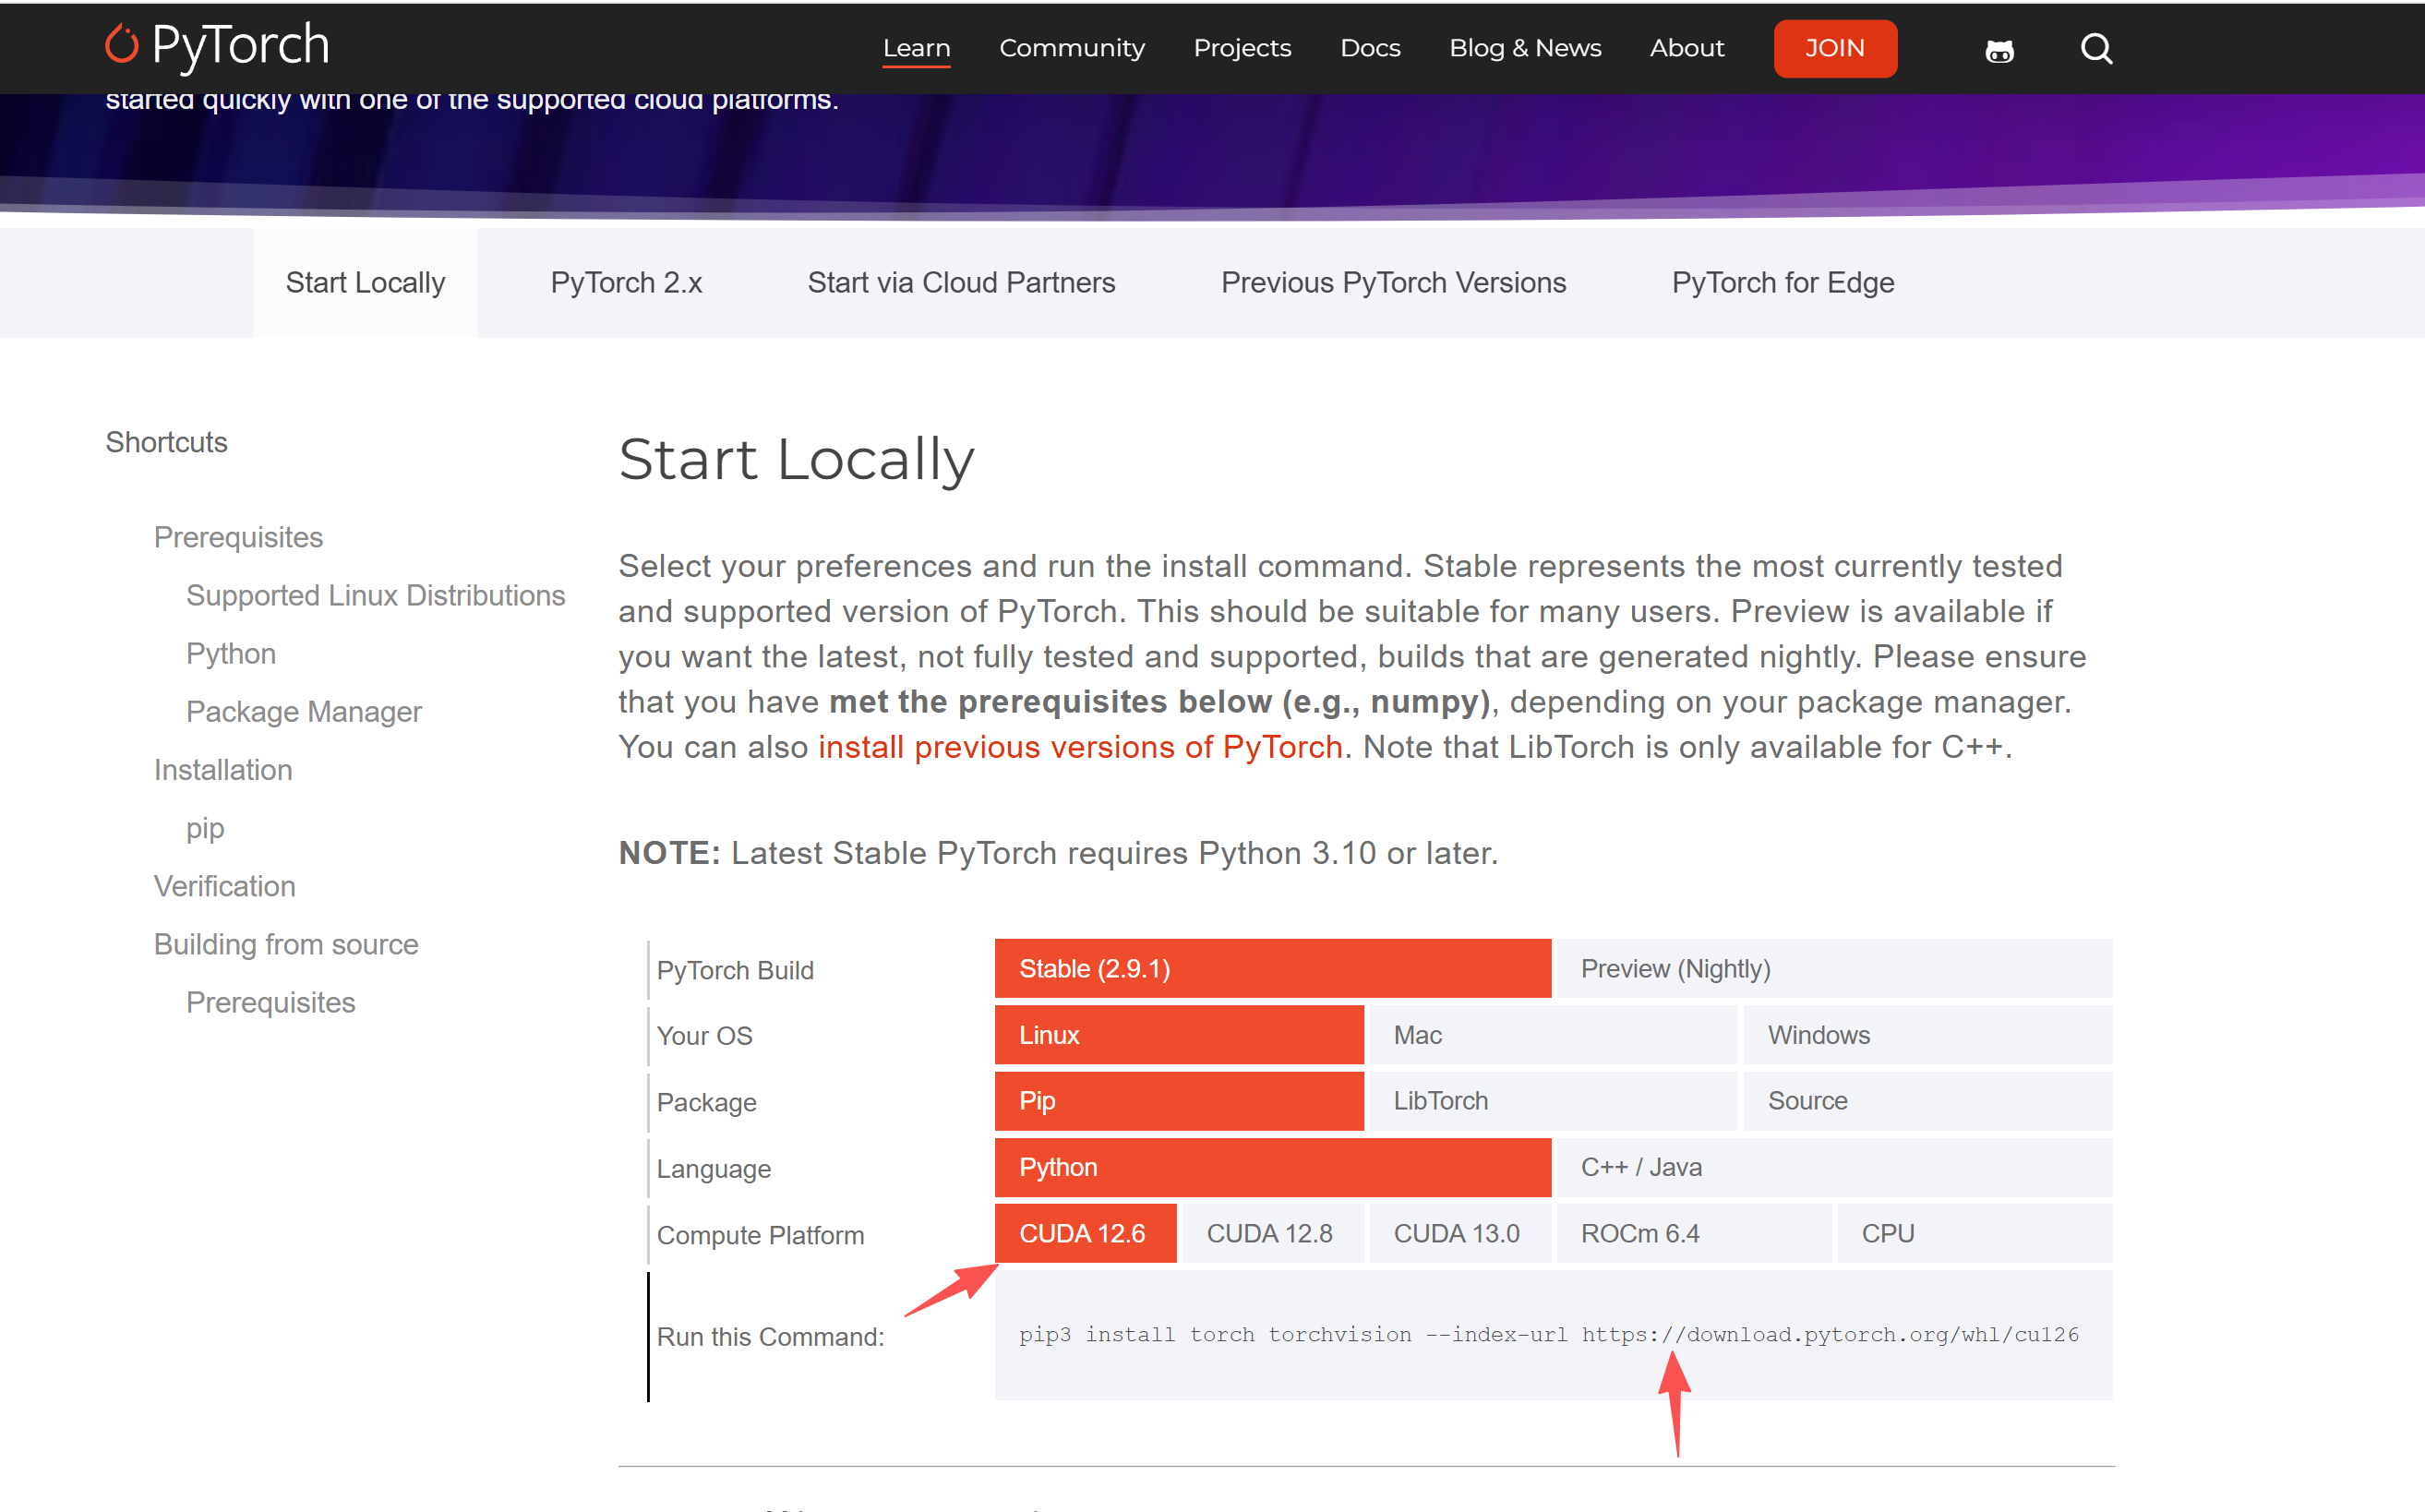2425x1512 pixels.
Task: Click the PyTorch flame logo icon
Action: tap(122, 44)
